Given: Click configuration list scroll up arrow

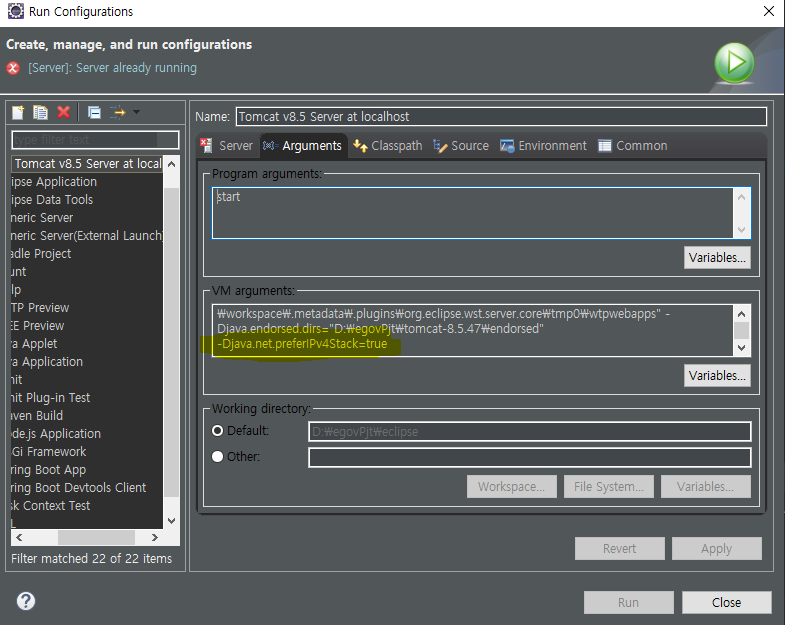Looking at the screenshot, I should coord(172,164).
